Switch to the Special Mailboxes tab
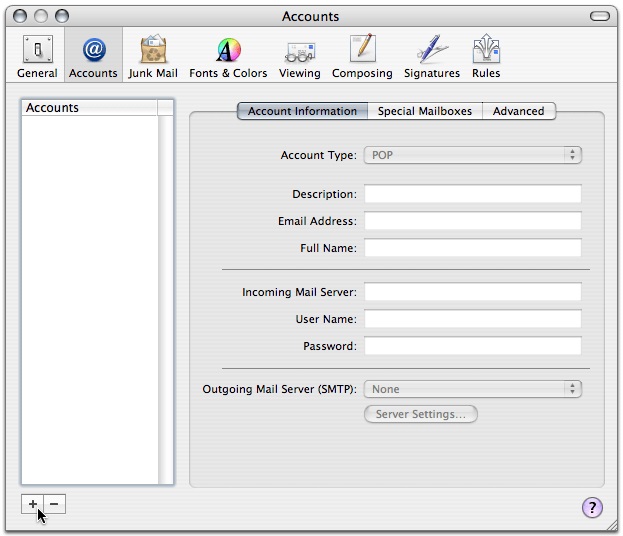This screenshot has width=623, height=536. click(425, 111)
